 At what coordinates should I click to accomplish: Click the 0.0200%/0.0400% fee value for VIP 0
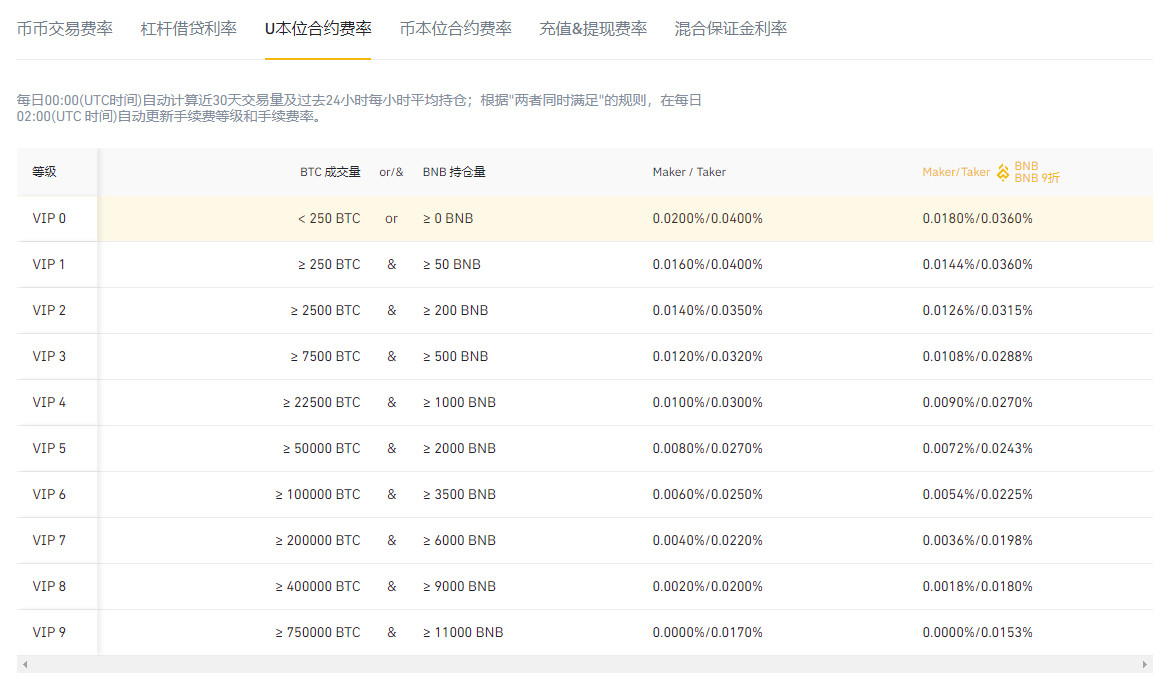click(707, 218)
